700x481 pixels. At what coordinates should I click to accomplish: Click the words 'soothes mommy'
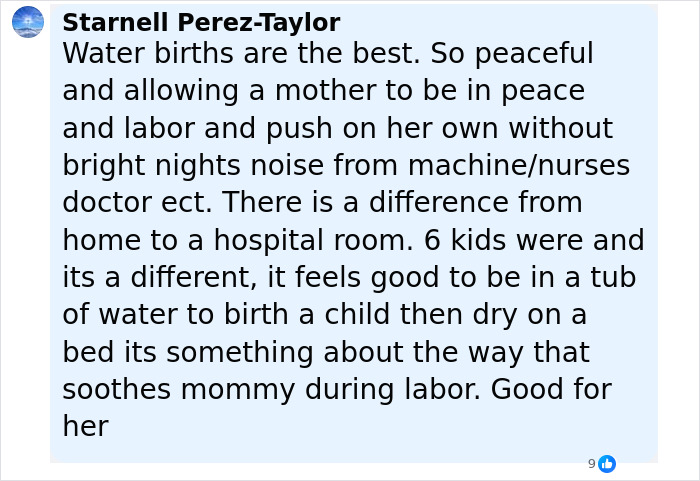tap(179, 391)
